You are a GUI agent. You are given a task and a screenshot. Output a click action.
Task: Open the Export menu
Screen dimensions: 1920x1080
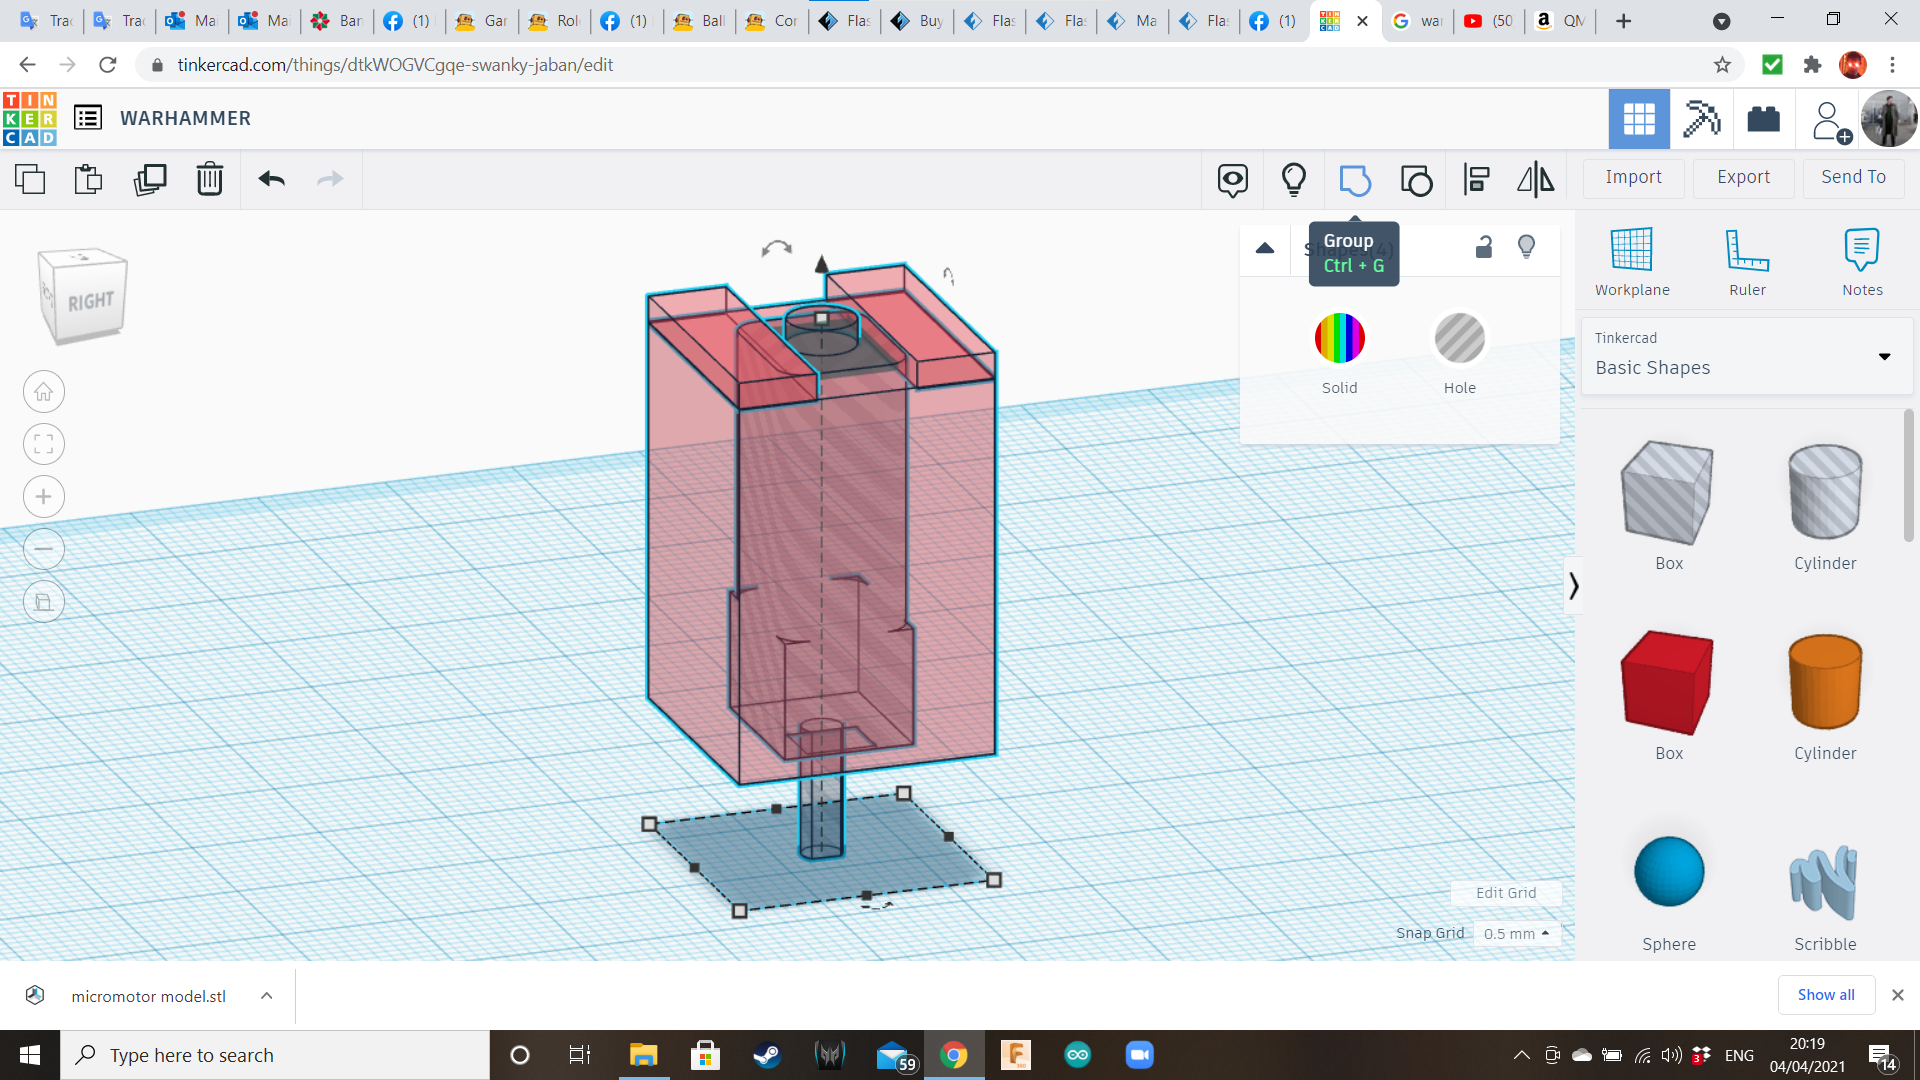click(x=1743, y=177)
